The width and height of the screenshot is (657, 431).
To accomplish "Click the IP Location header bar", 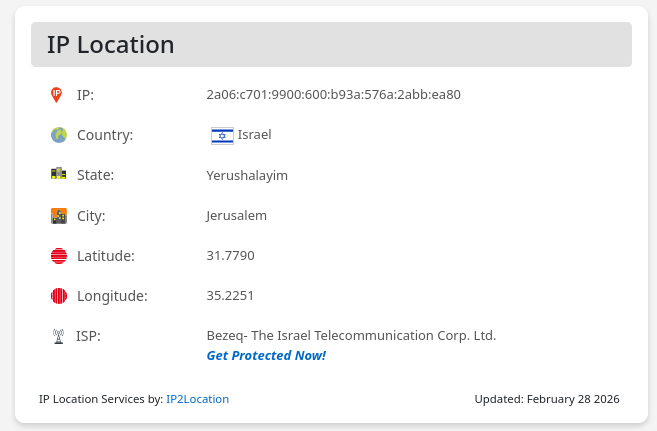I will click(331, 45).
